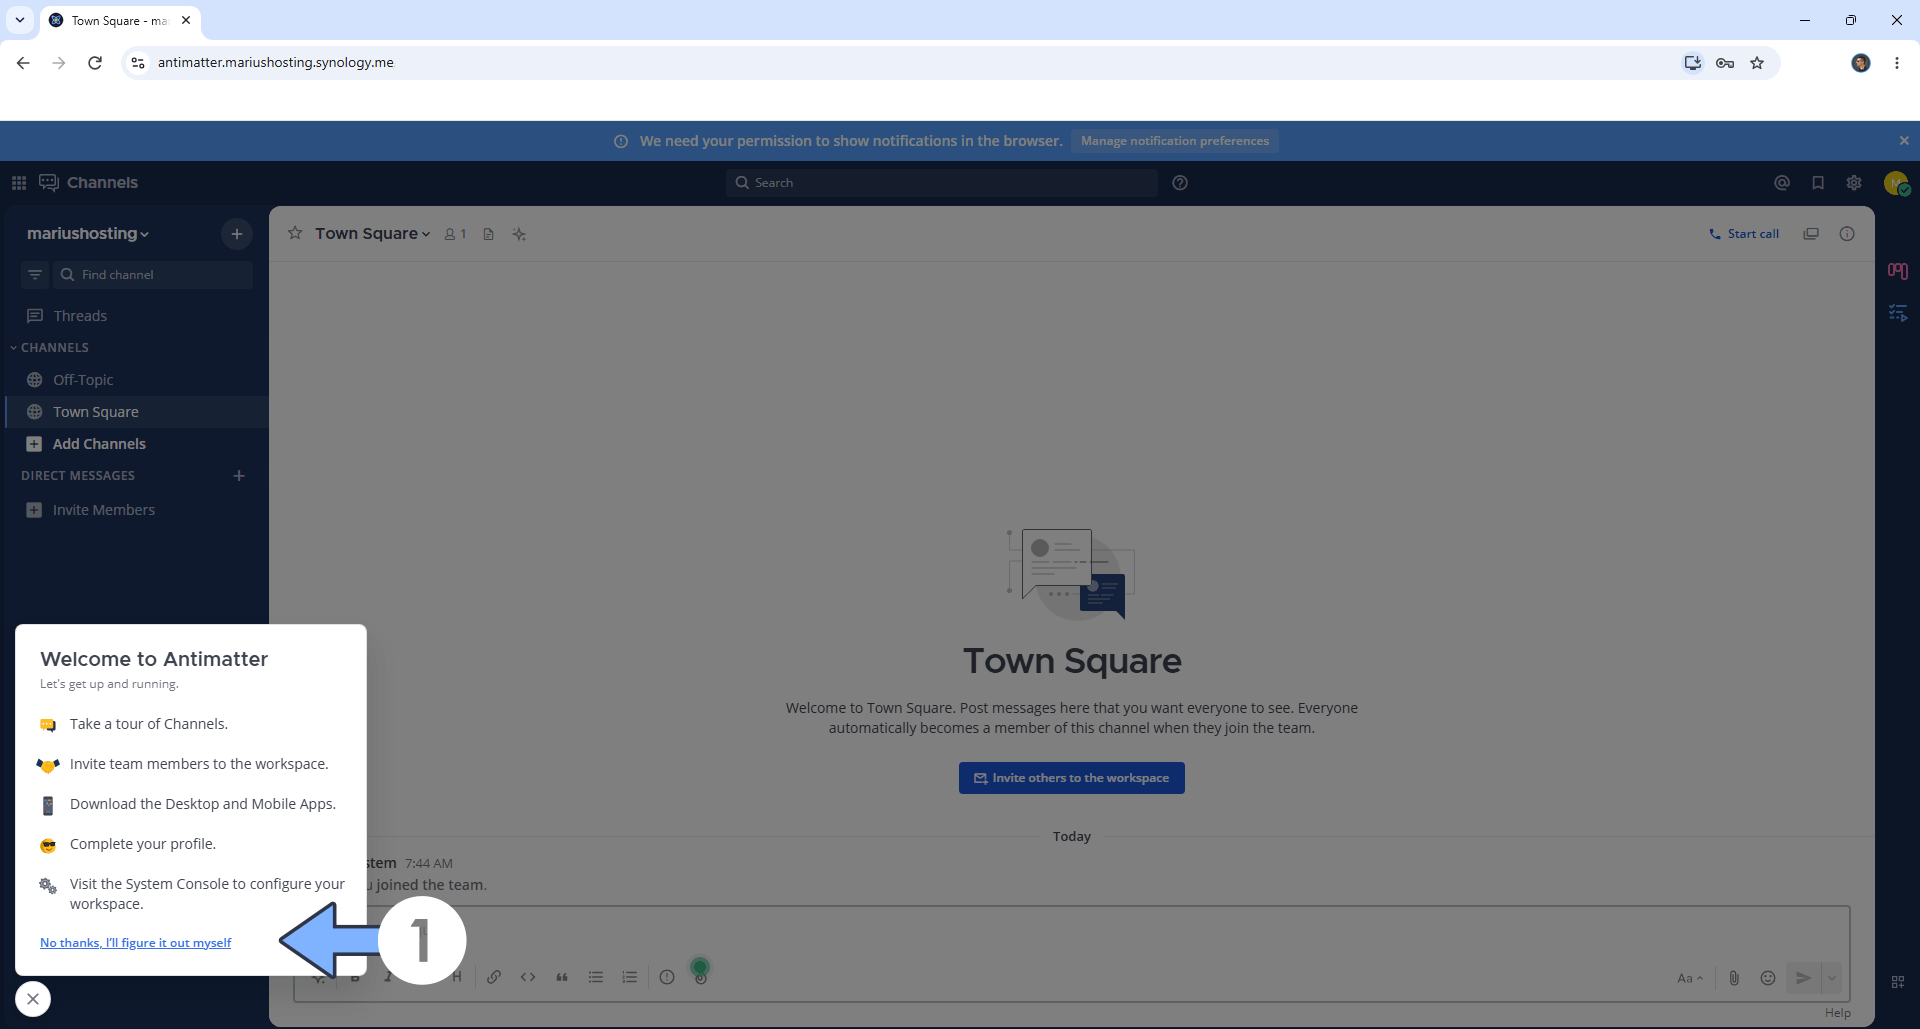This screenshot has width=1920, height=1029.
Task: Select Town Square channel in sidebar
Action: pyautogui.click(x=136, y=412)
